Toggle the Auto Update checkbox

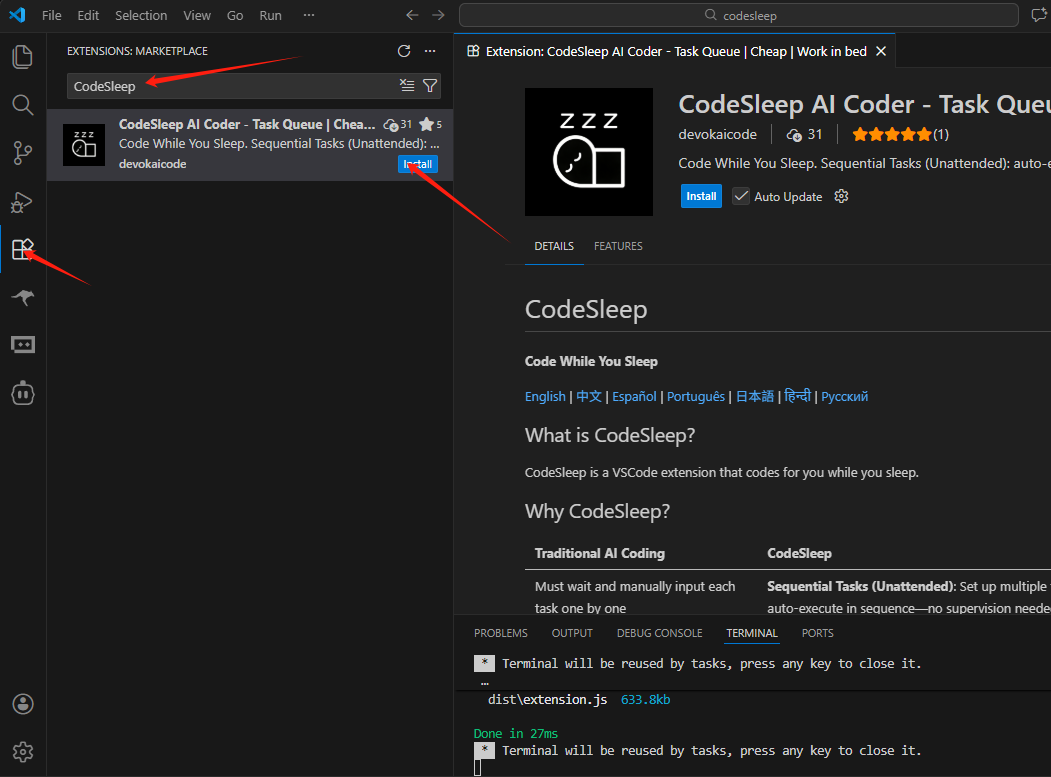click(741, 196)
